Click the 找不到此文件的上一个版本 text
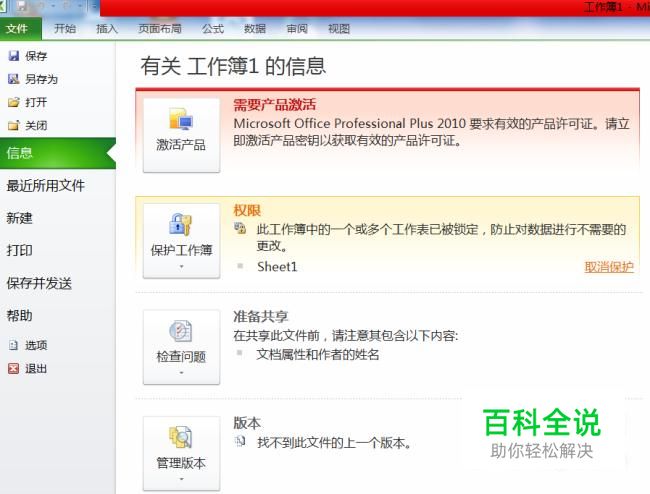This screenshot has height=494, width=650. coord(334,443)
